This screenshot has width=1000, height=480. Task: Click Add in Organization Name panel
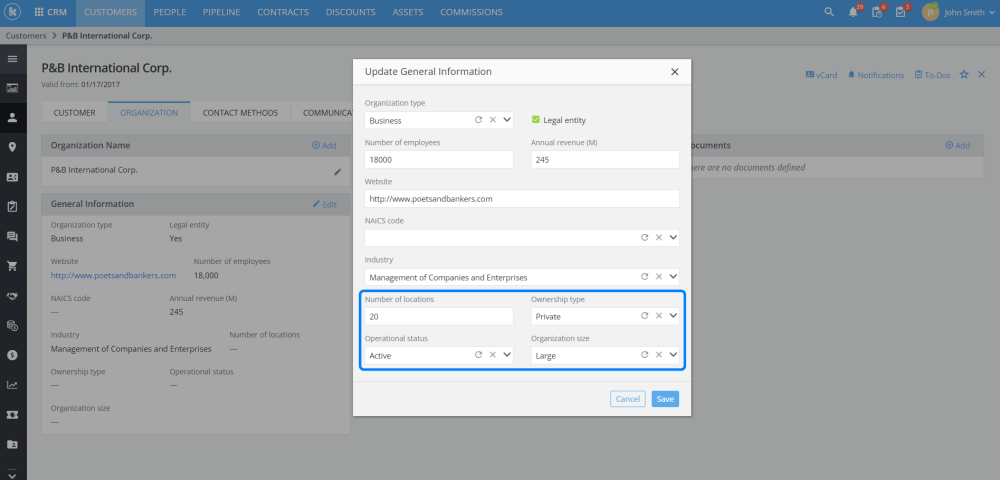pyautogui.click(x=324, y=145)
